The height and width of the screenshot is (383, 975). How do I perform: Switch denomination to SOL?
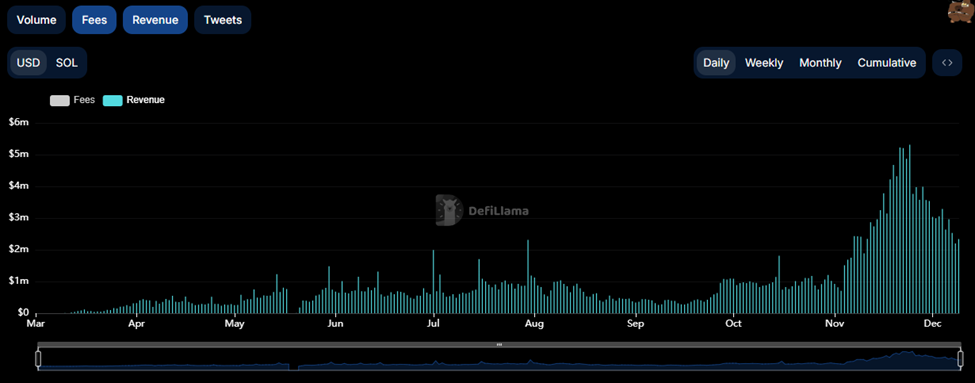[x=67, y=63]
